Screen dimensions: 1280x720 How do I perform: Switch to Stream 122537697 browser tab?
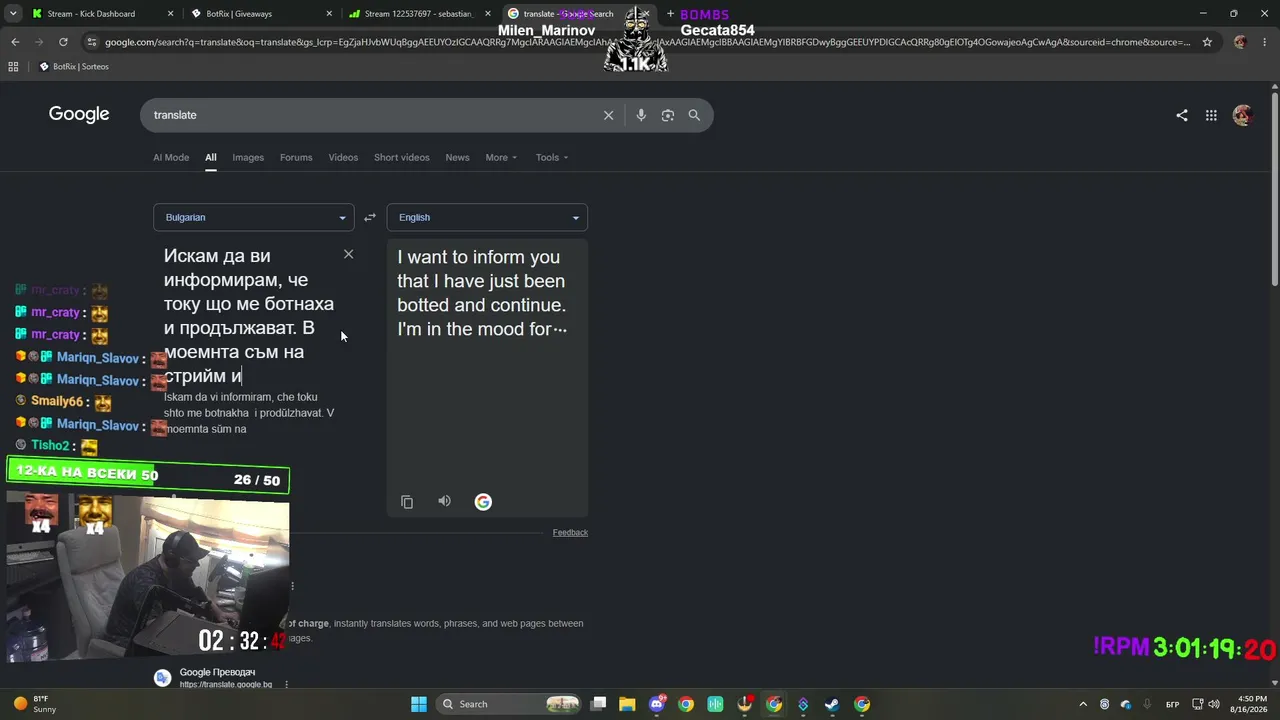420,14
